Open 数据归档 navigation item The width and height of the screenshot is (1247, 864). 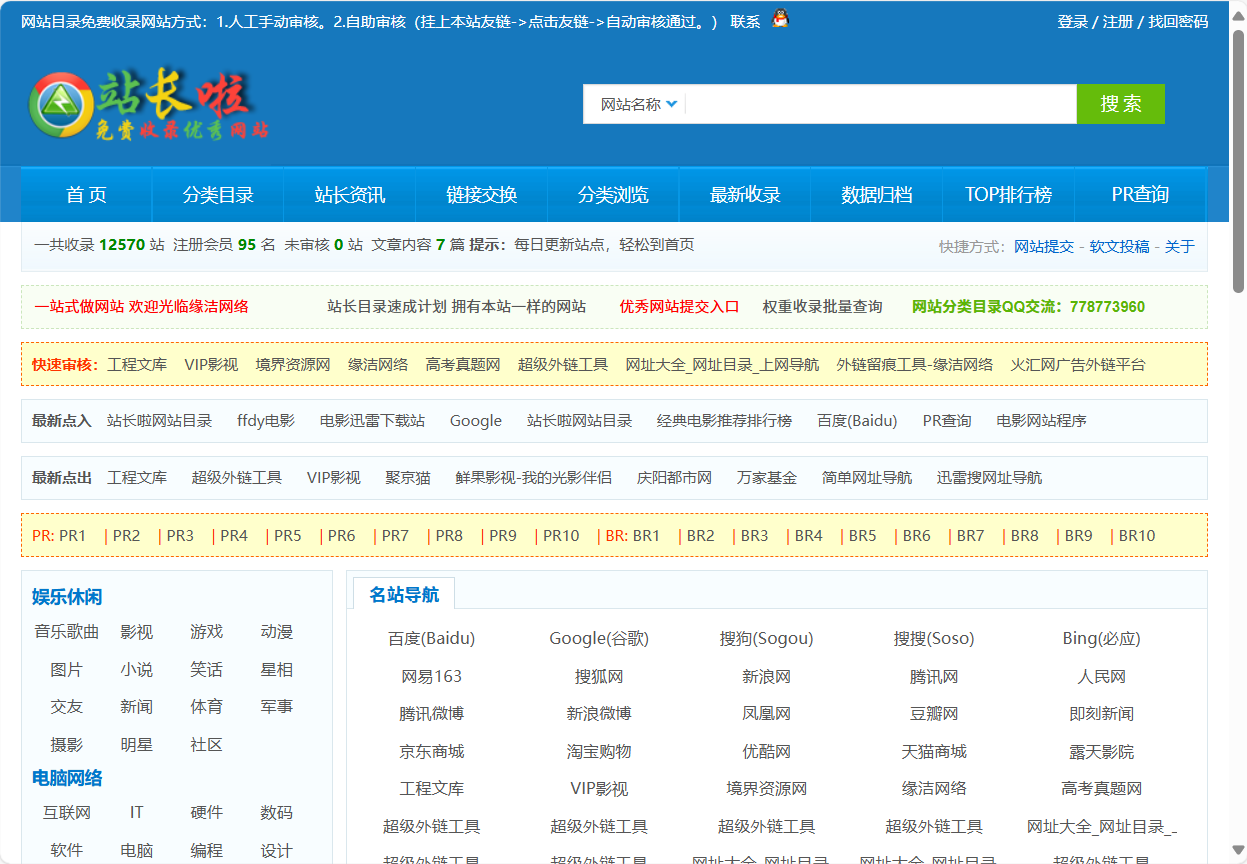[877, 195]
